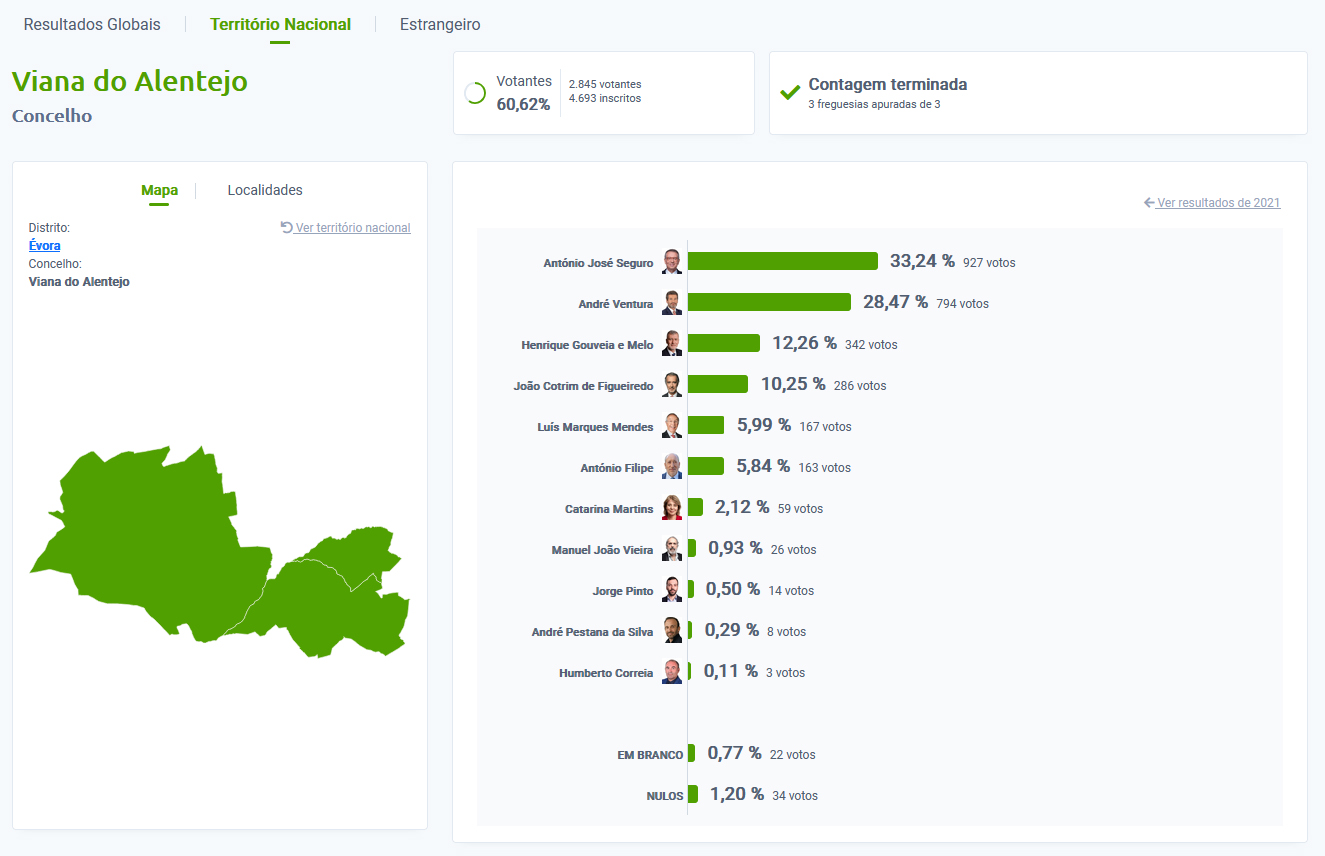1325x856 pixels.
Task: Click the left arrow before Ver resultados de 2021
Action: (x=1149, y=203)
